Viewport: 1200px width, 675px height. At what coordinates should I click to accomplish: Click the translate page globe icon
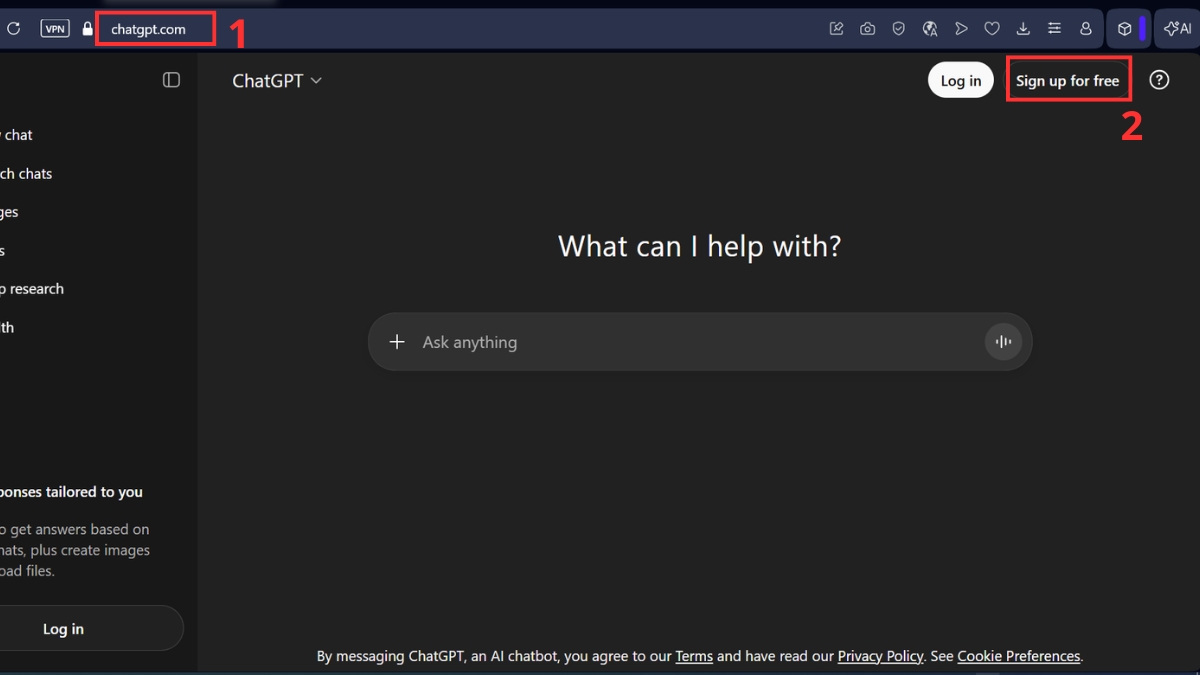[930, 29]
